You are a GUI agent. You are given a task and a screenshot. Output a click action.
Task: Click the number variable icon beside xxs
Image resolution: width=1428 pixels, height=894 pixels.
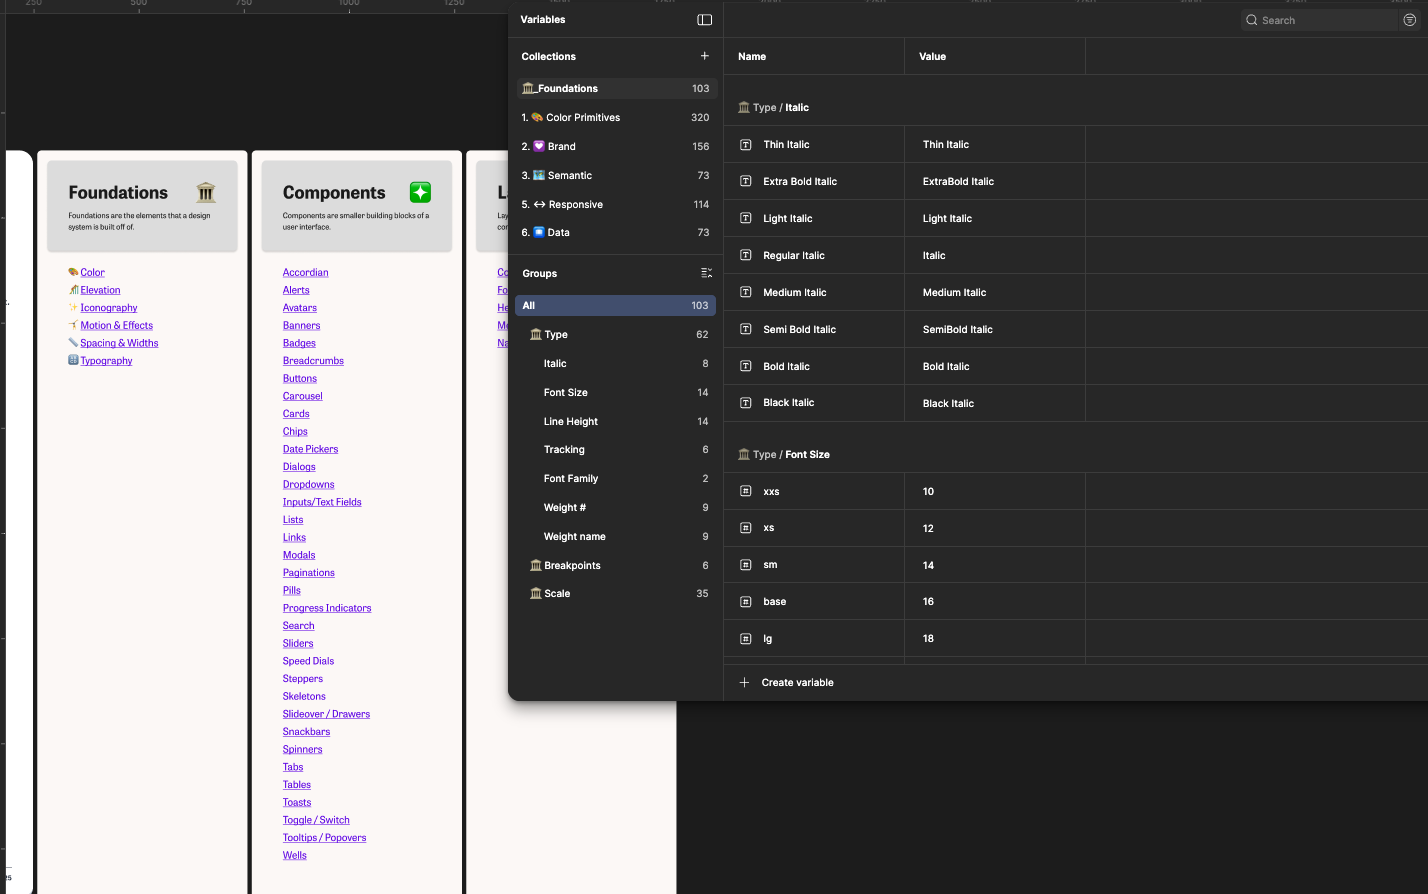(x=745, y=491)
